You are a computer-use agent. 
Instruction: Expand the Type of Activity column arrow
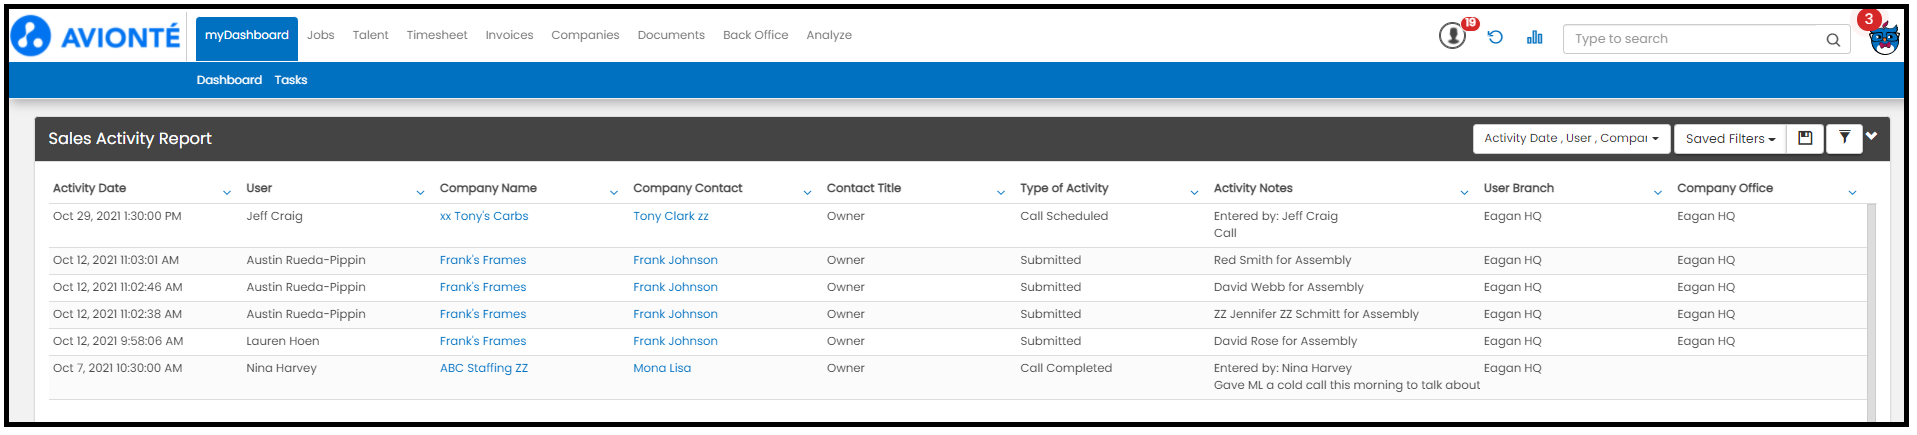tap(1194, 192)
